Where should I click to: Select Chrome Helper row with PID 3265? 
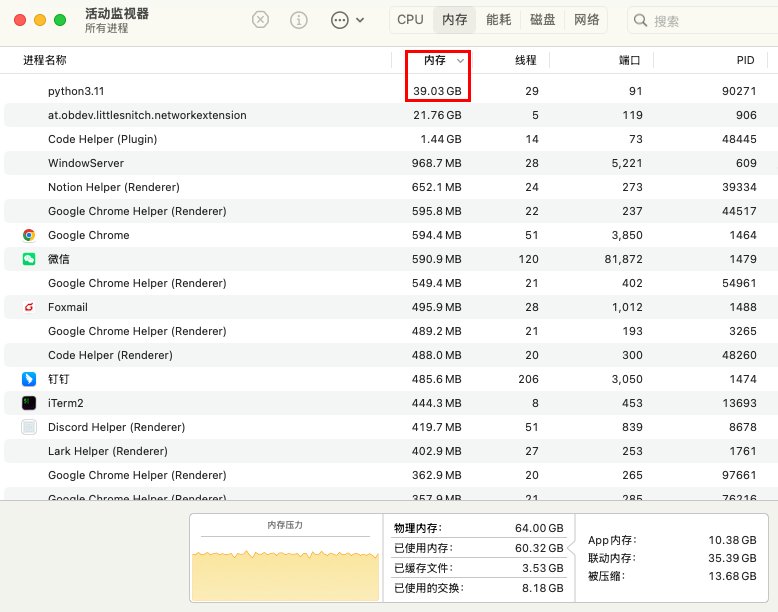click(x=389, y=331)
